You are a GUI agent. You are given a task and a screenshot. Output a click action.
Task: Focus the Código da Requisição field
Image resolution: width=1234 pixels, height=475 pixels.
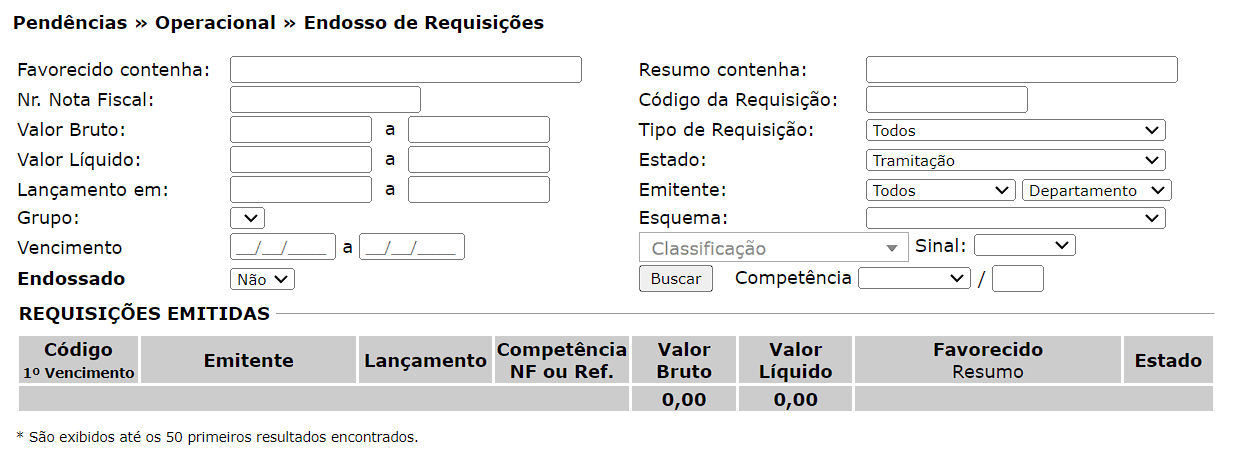[x=946, y=100]
